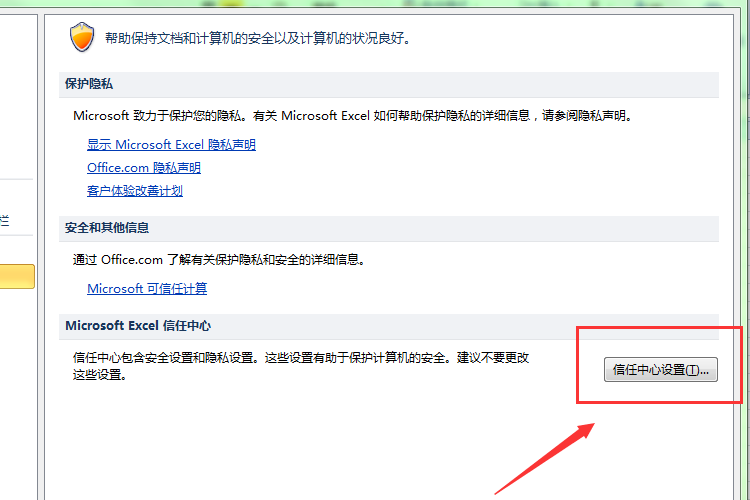
Task: Click the 安全和其他信息 section header
Action: 107,228
